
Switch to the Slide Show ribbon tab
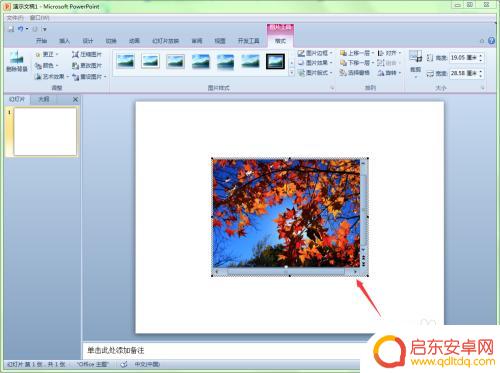pyautogui.click(x=166, y=41)
